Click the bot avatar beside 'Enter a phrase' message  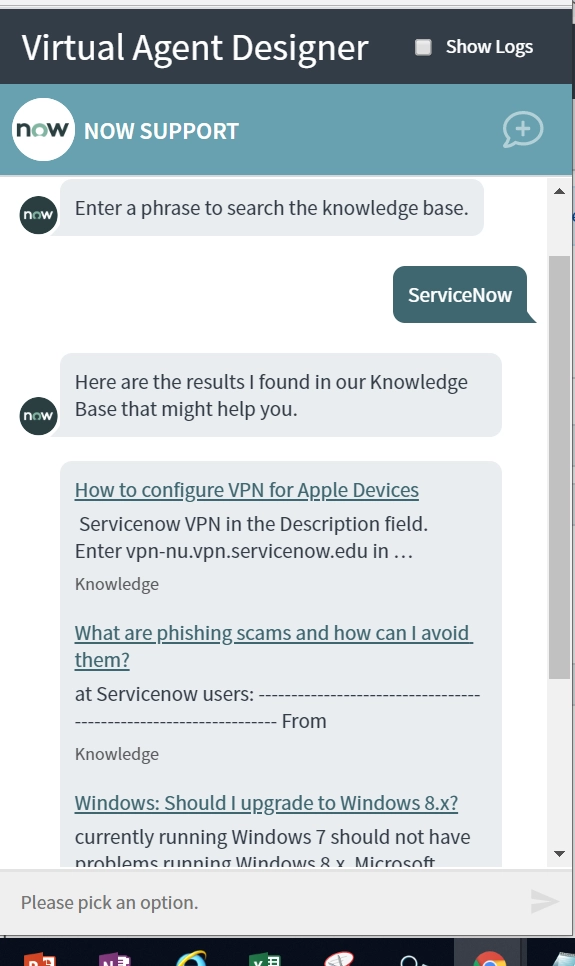[x=38, y=215]
